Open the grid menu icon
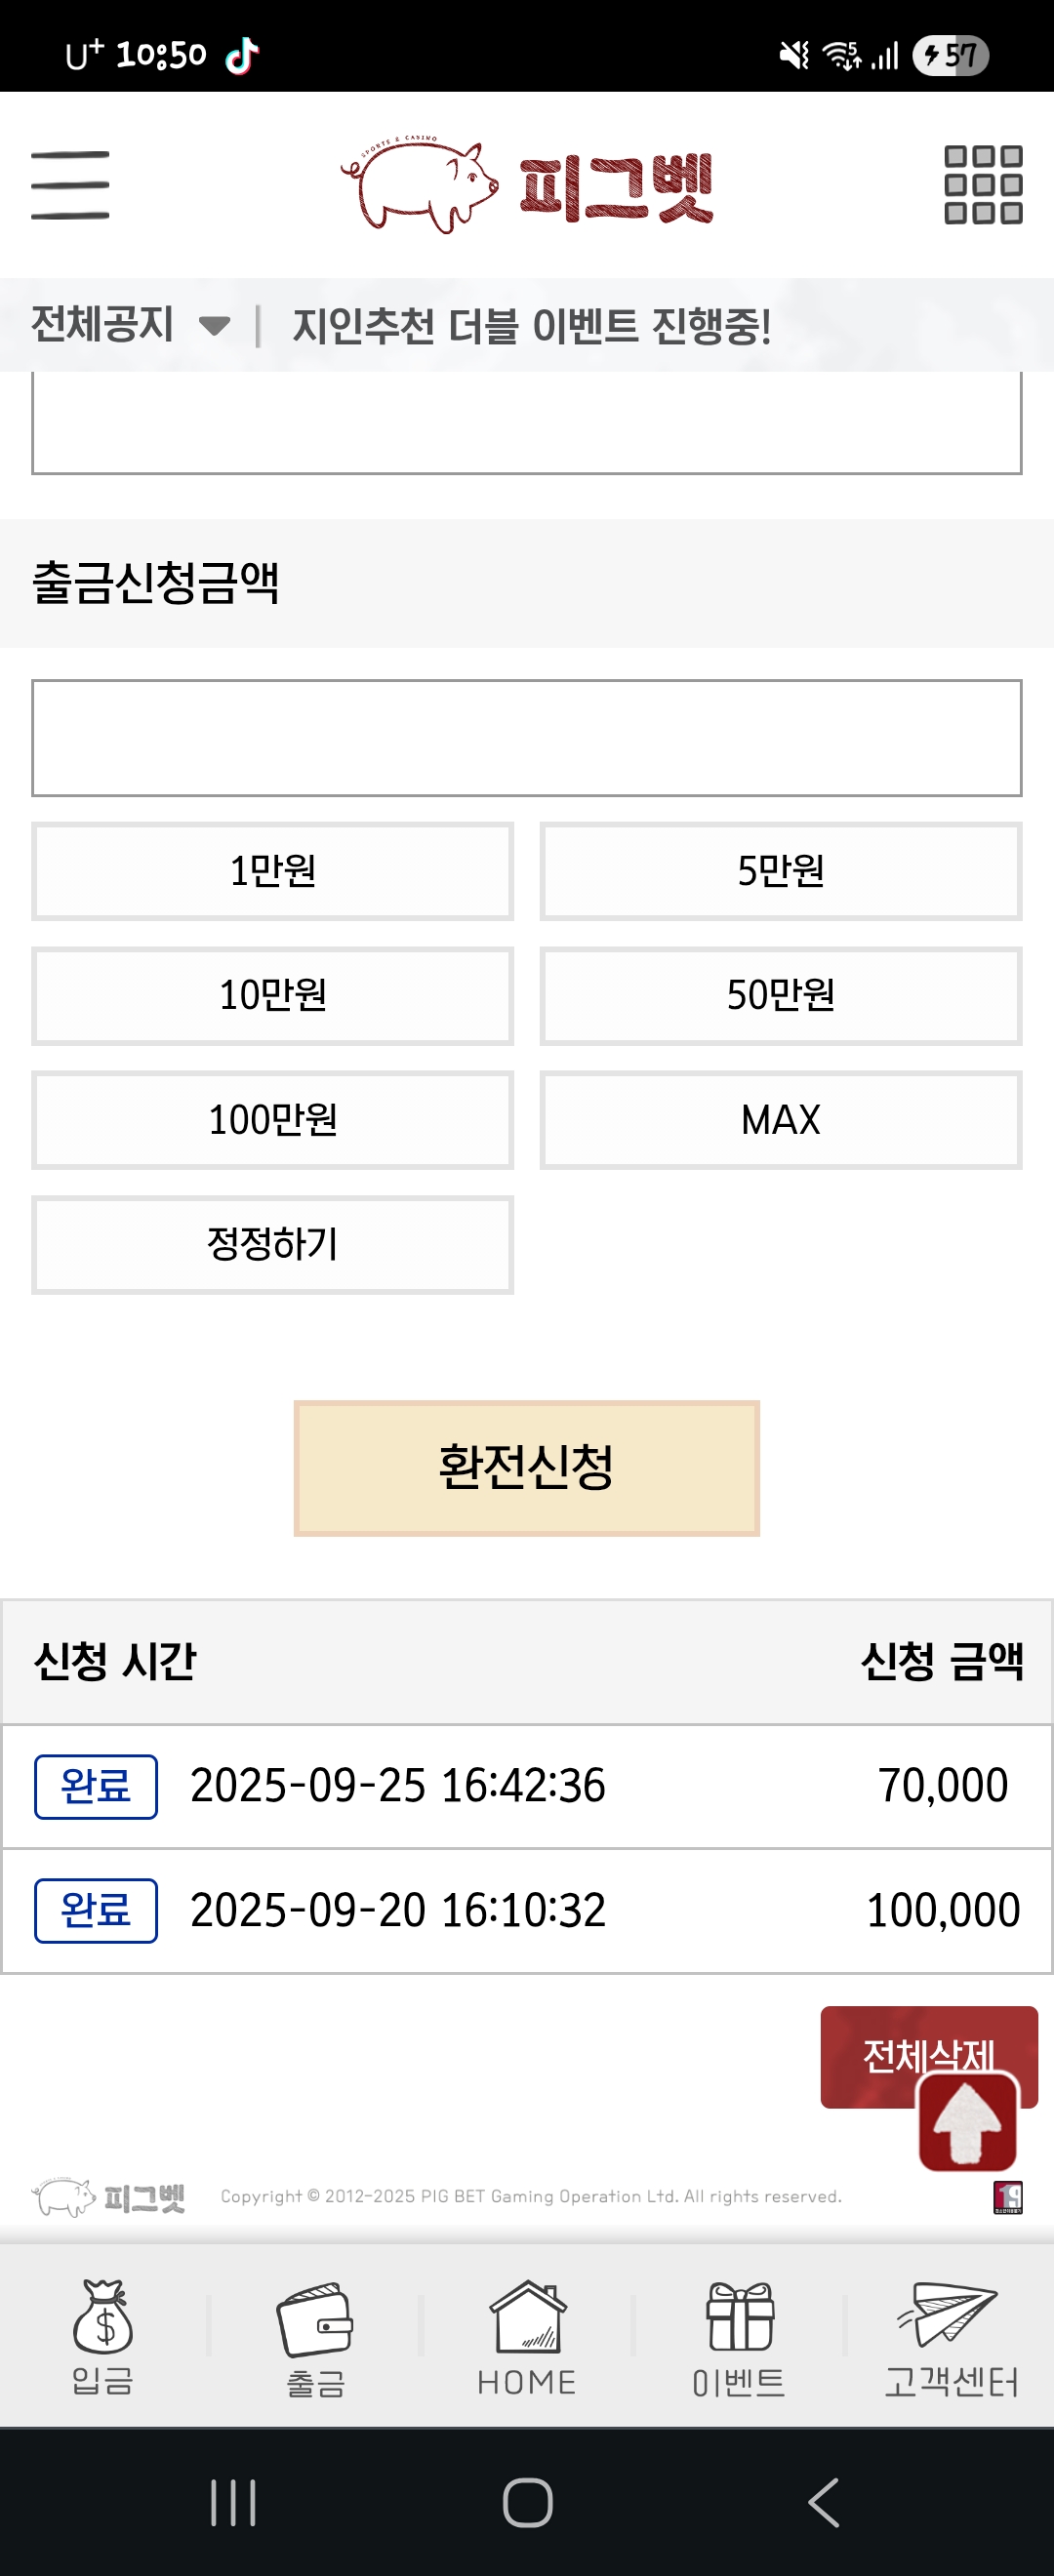The height and width of the screenshot is (2576, 1054). pyautogui.click(x=983, y=185)
